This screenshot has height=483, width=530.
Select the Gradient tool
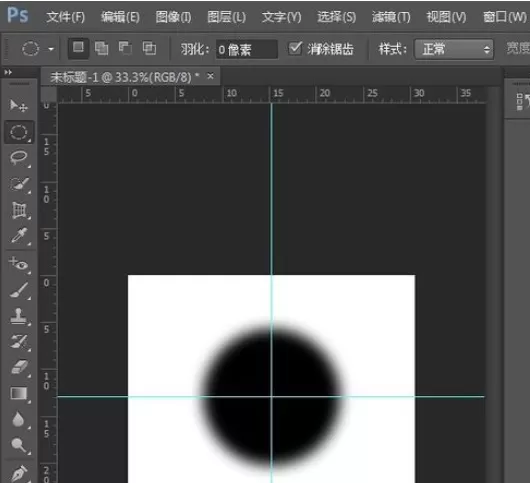19,393
